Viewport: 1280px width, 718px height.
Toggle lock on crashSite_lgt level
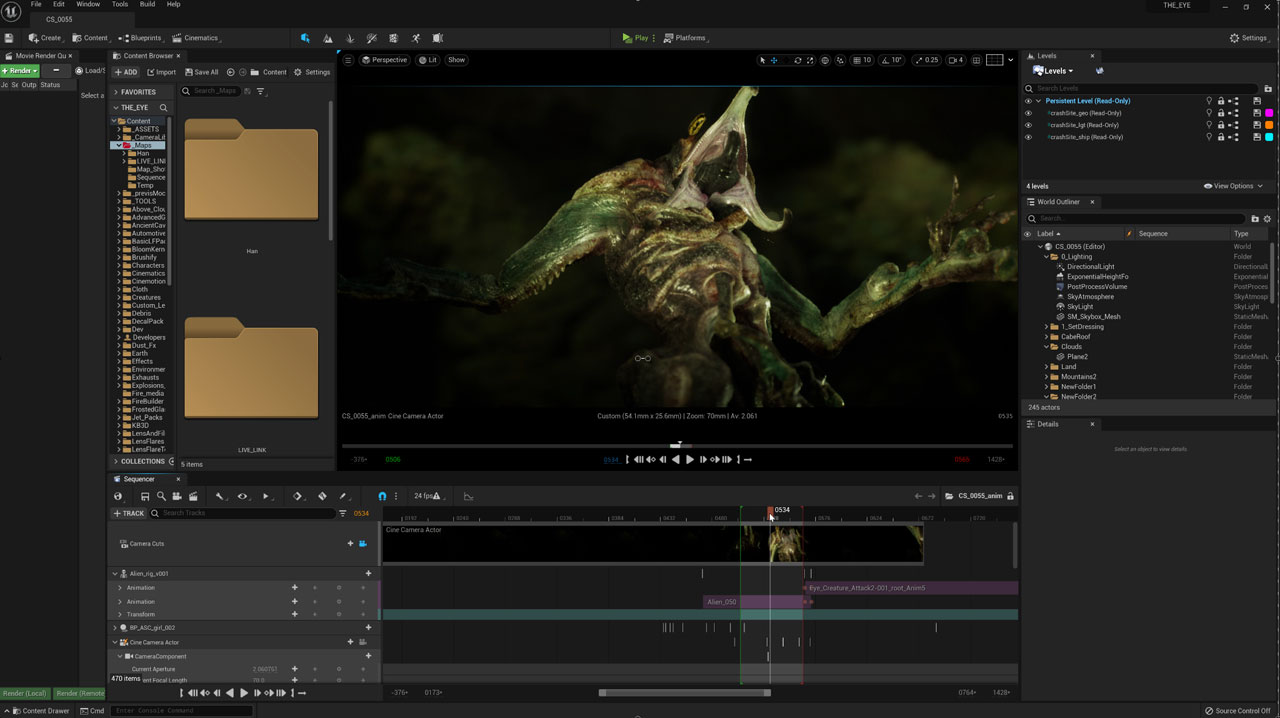1221,125
